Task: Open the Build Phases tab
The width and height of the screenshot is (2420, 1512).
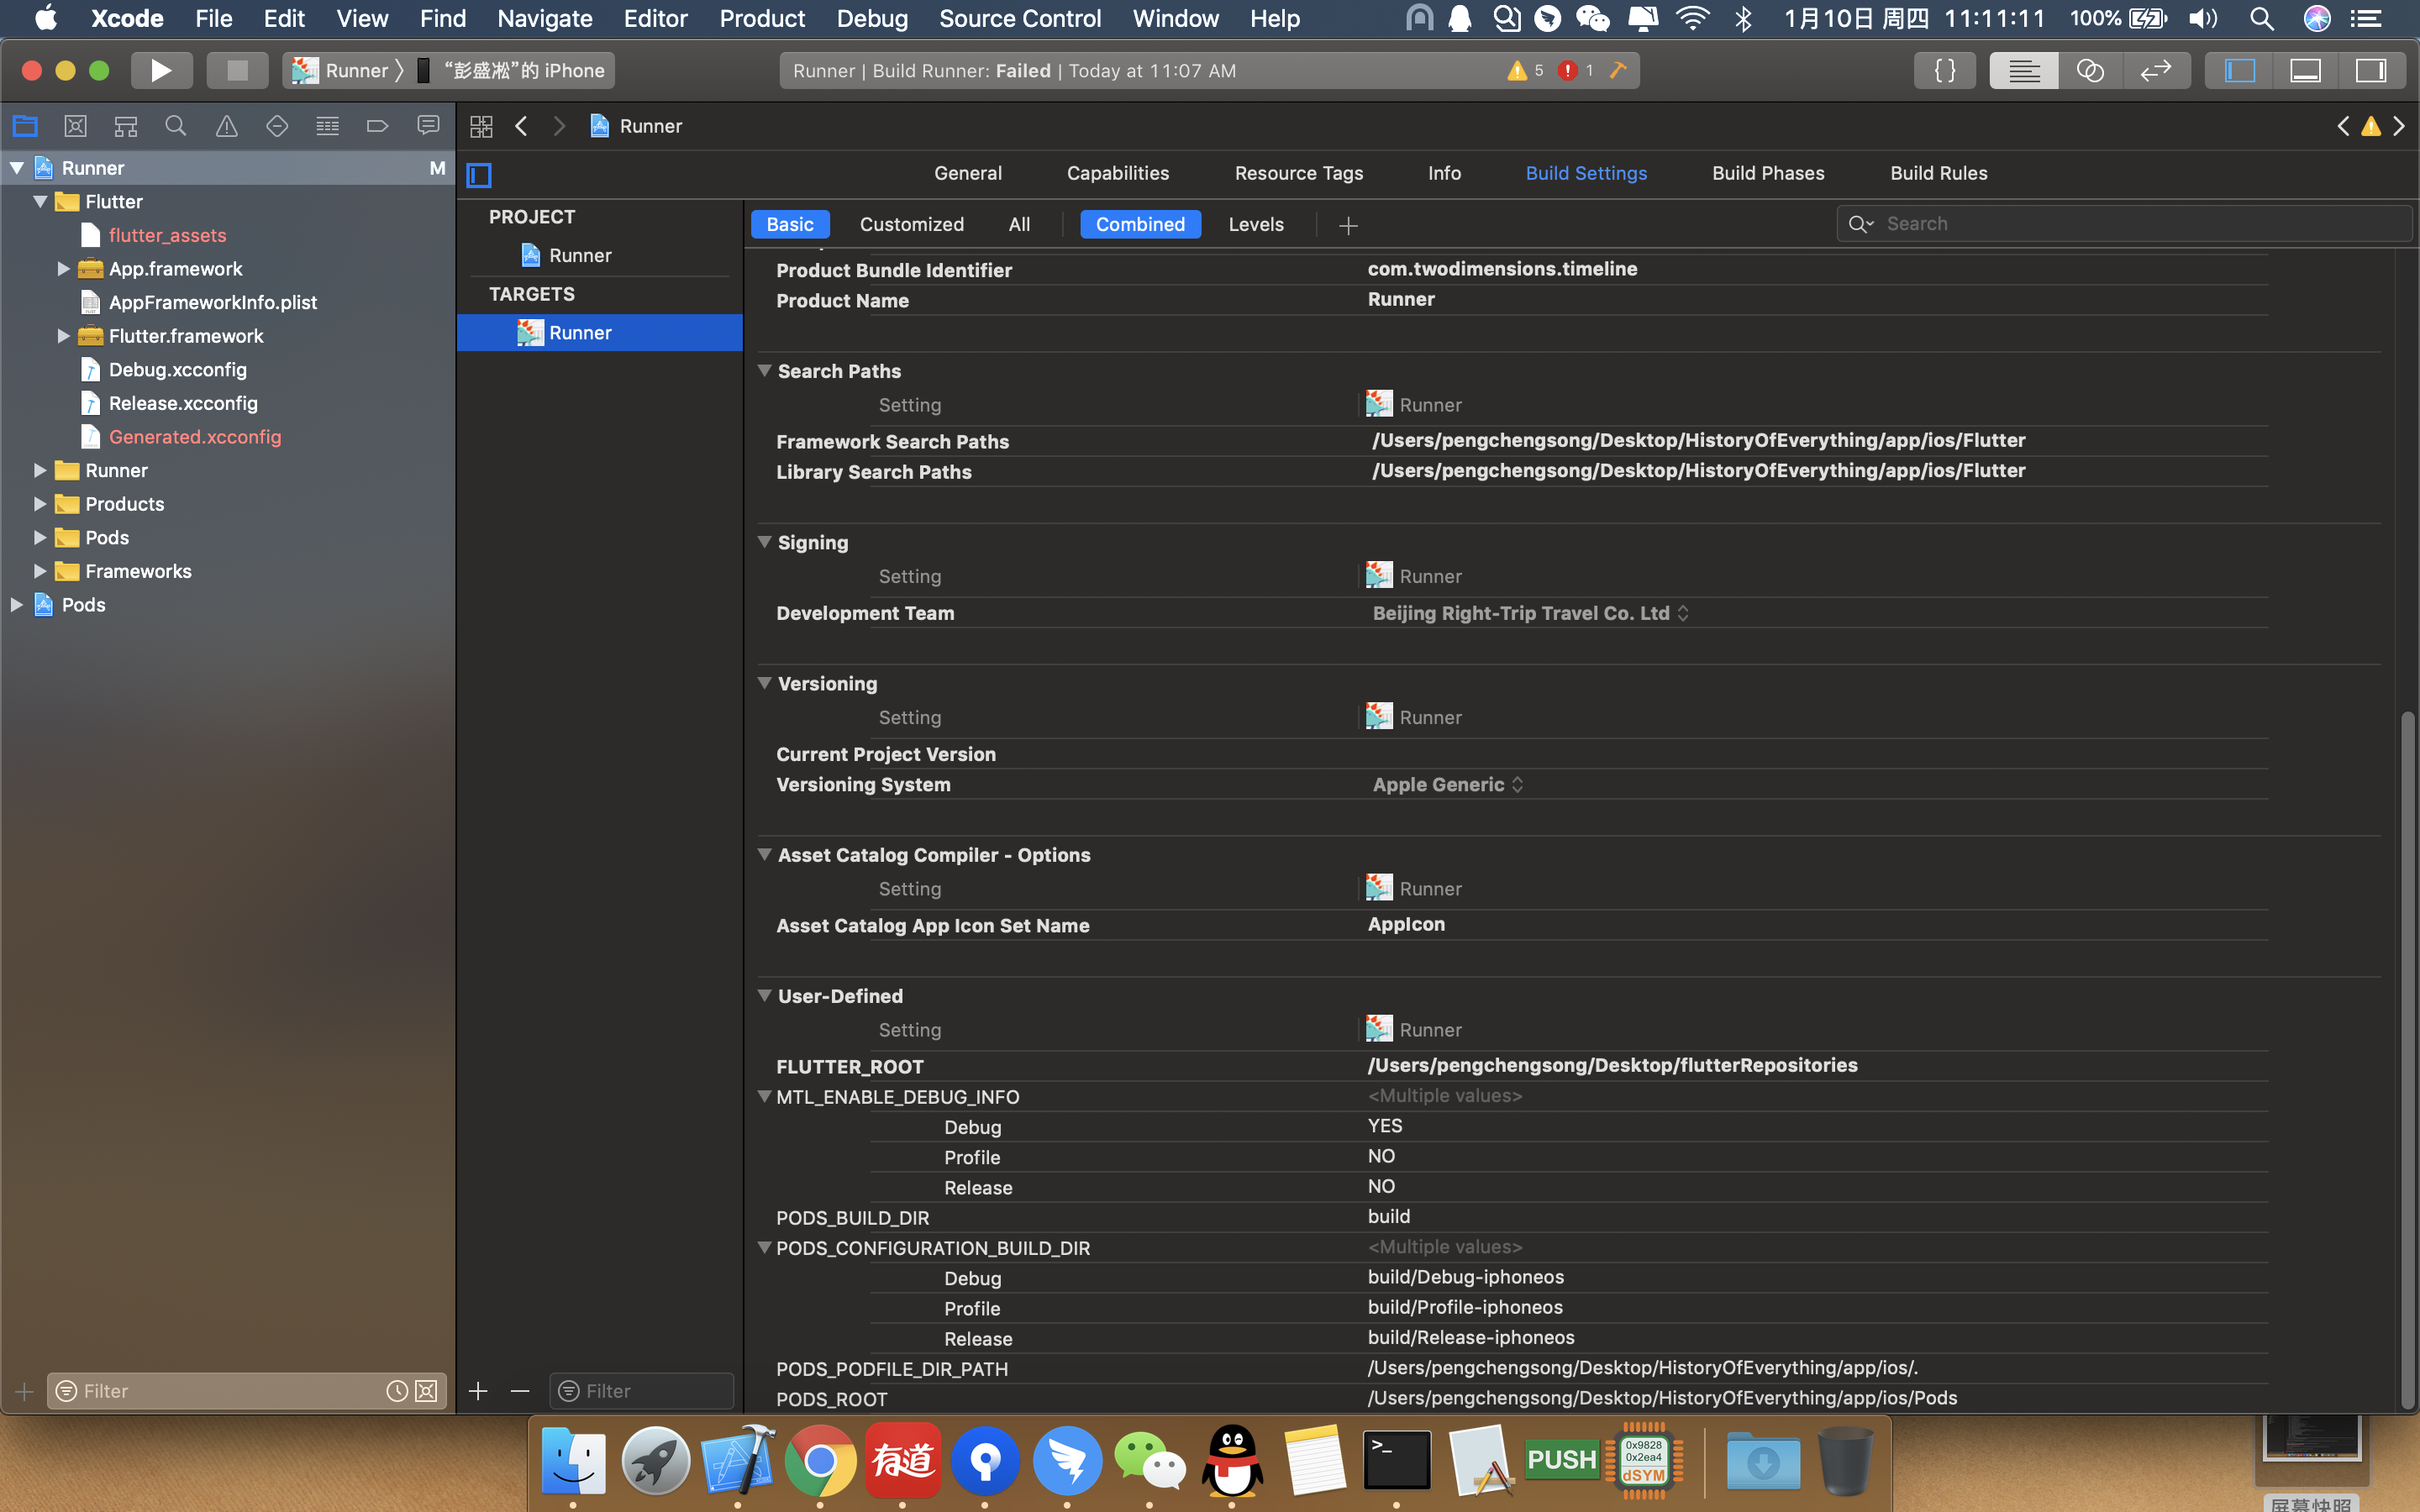Action: click(x=1768, y=173)
